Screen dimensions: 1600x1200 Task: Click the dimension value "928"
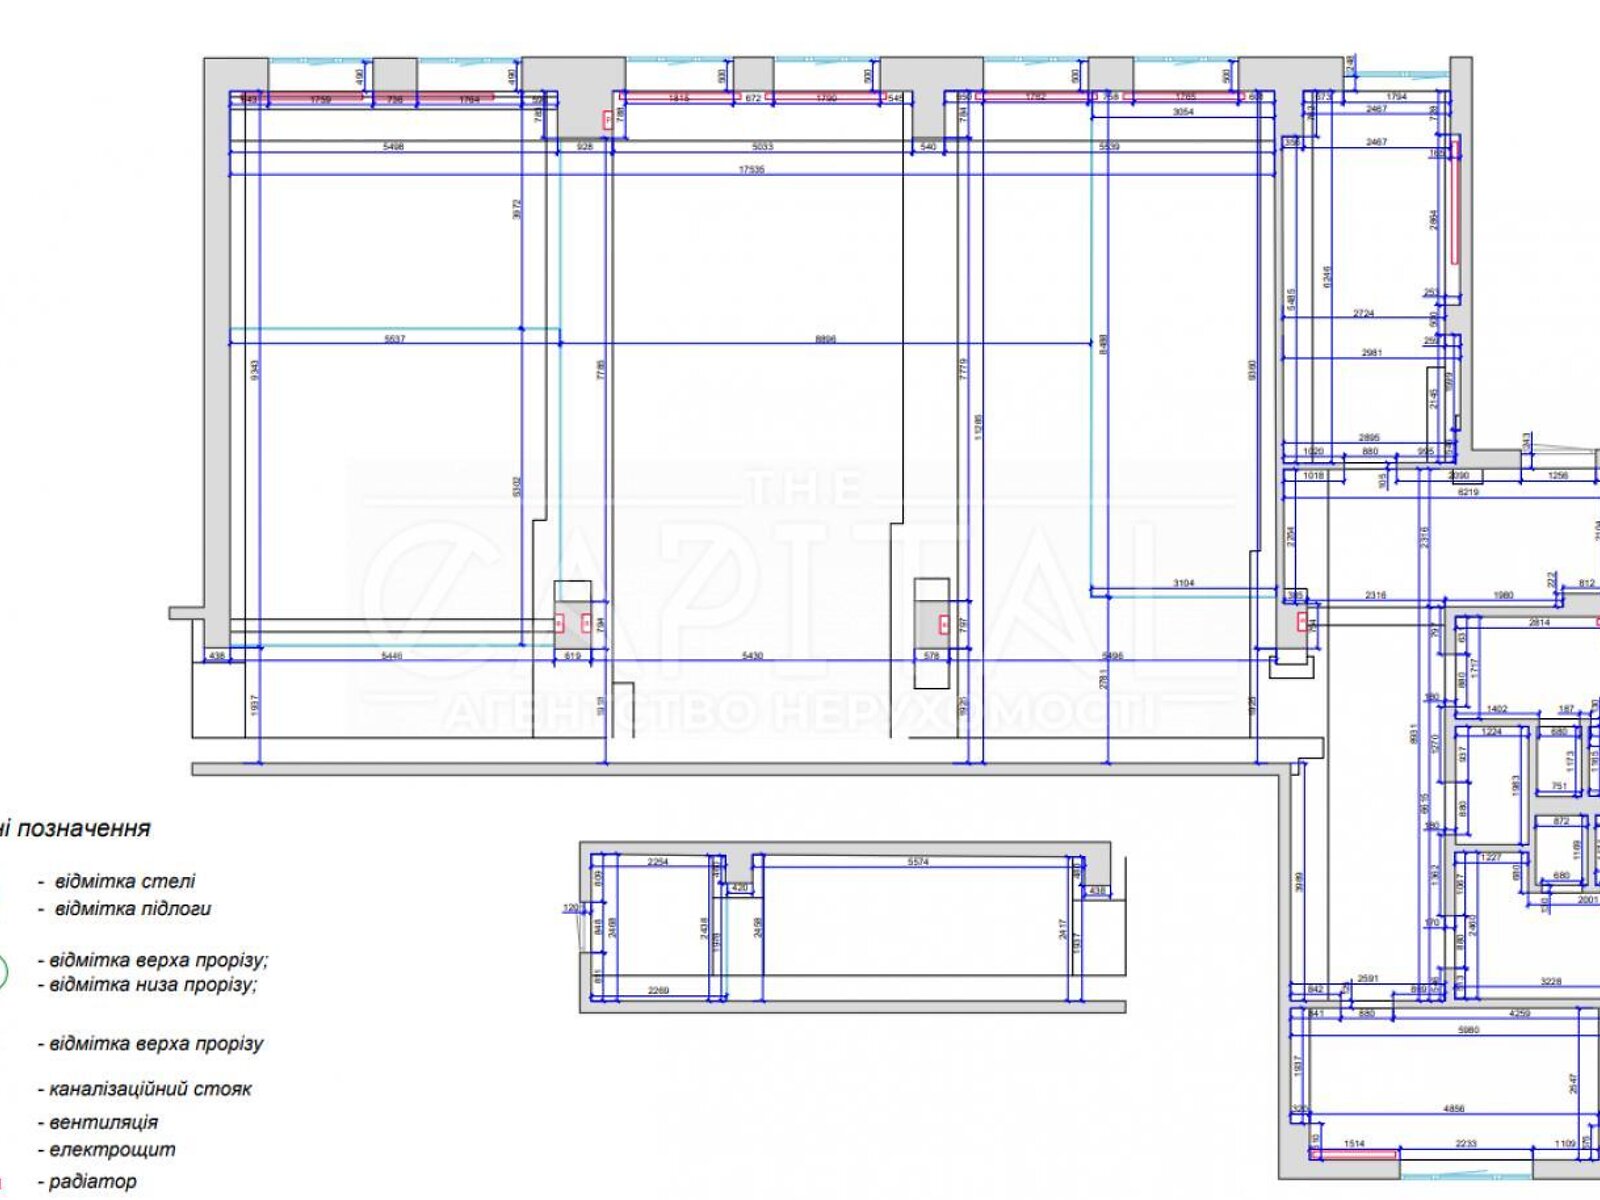(585, 147)
